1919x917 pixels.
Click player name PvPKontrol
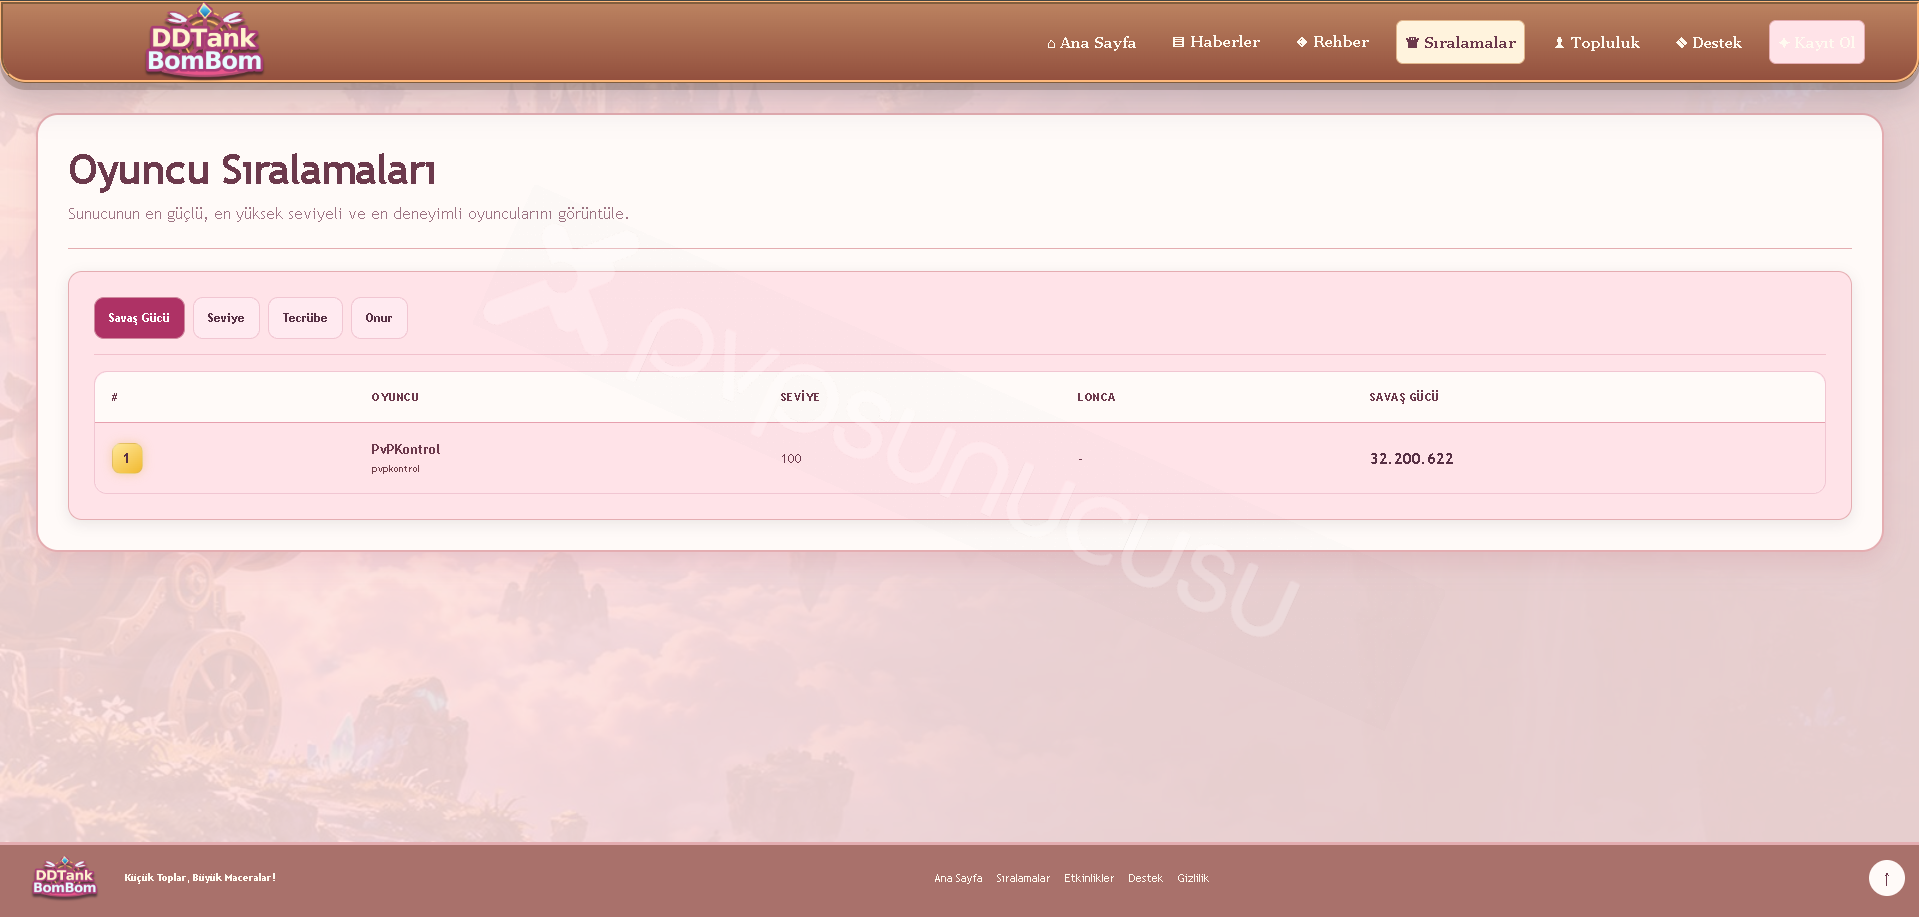click(405, 449)
